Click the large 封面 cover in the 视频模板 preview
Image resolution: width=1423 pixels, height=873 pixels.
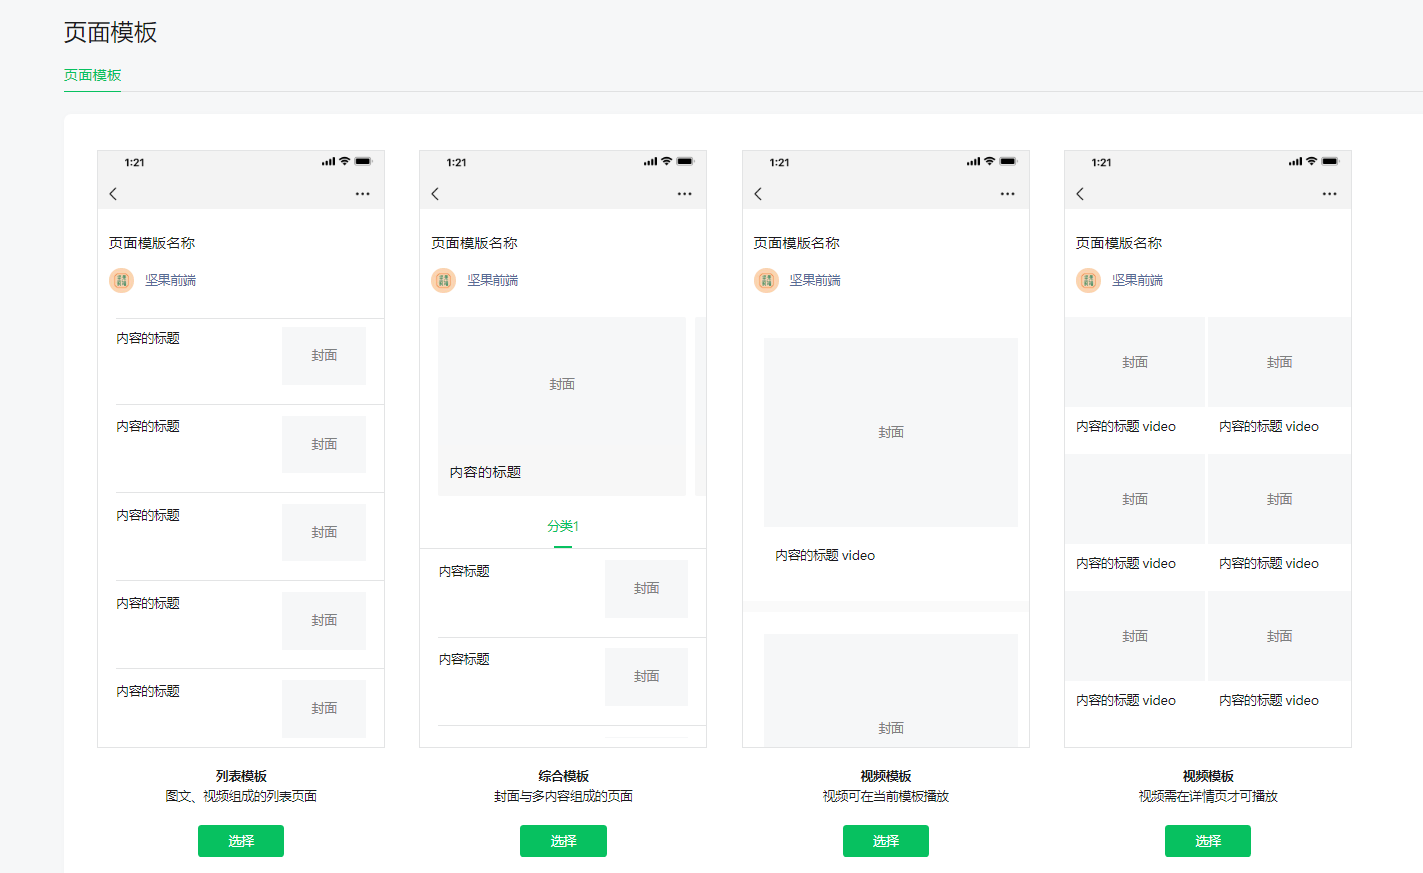(x=890, y=432)
